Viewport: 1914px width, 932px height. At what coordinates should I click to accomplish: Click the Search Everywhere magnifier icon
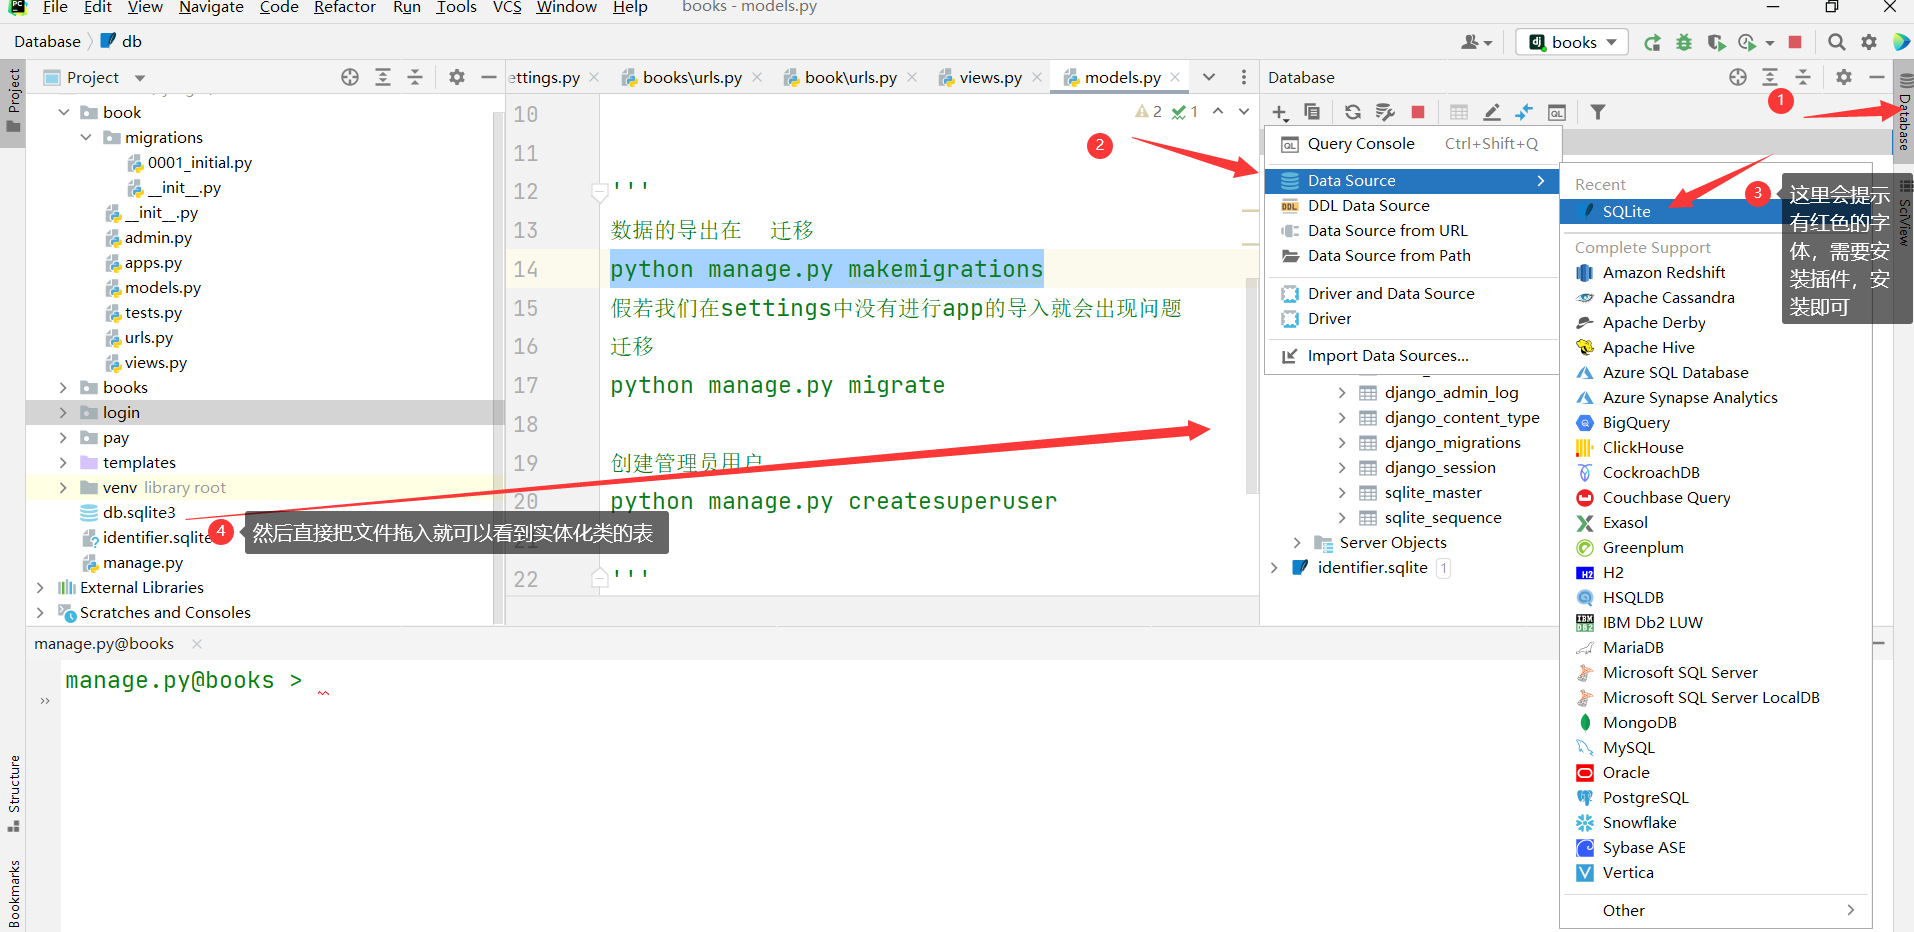pos(1836,42)
